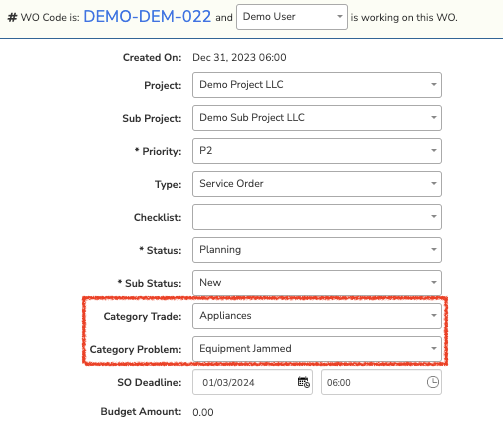Open the Sub Status dropdown showing New

pyautogui.click(x=317, y=283)
